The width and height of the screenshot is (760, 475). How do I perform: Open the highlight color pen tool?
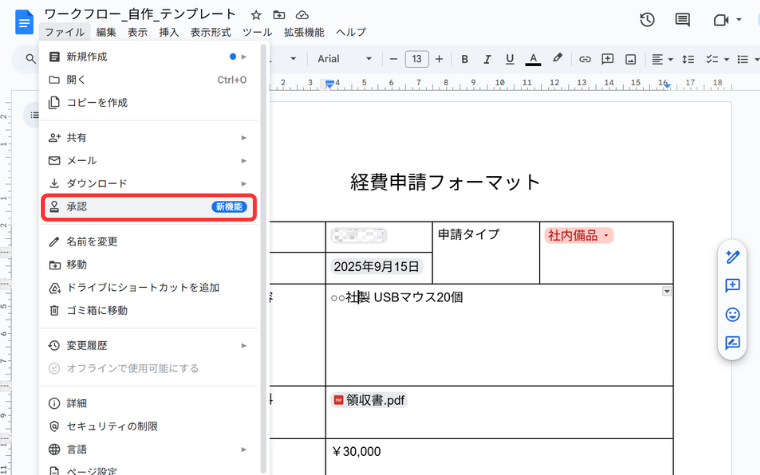point(557,58)
